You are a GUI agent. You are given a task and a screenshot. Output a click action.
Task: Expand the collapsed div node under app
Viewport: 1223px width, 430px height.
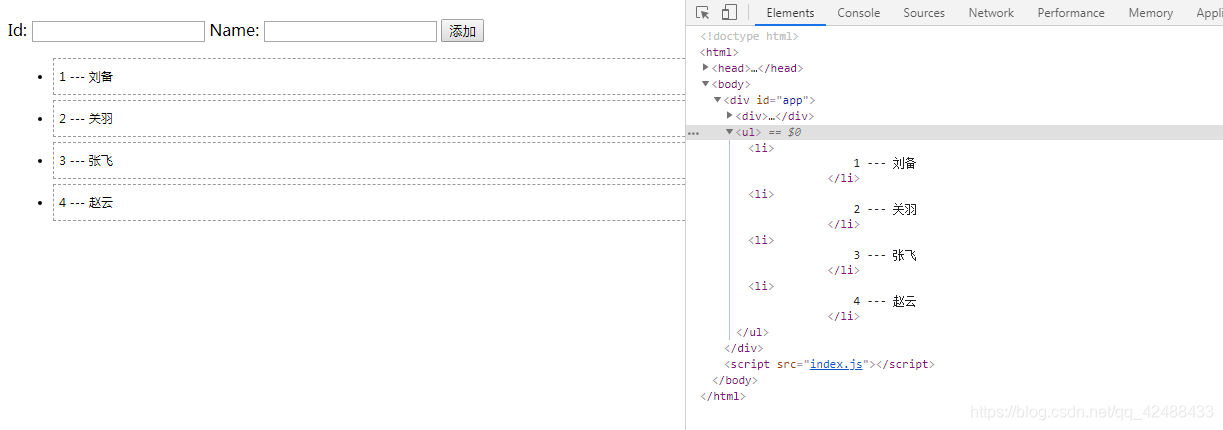click(730, 116)
